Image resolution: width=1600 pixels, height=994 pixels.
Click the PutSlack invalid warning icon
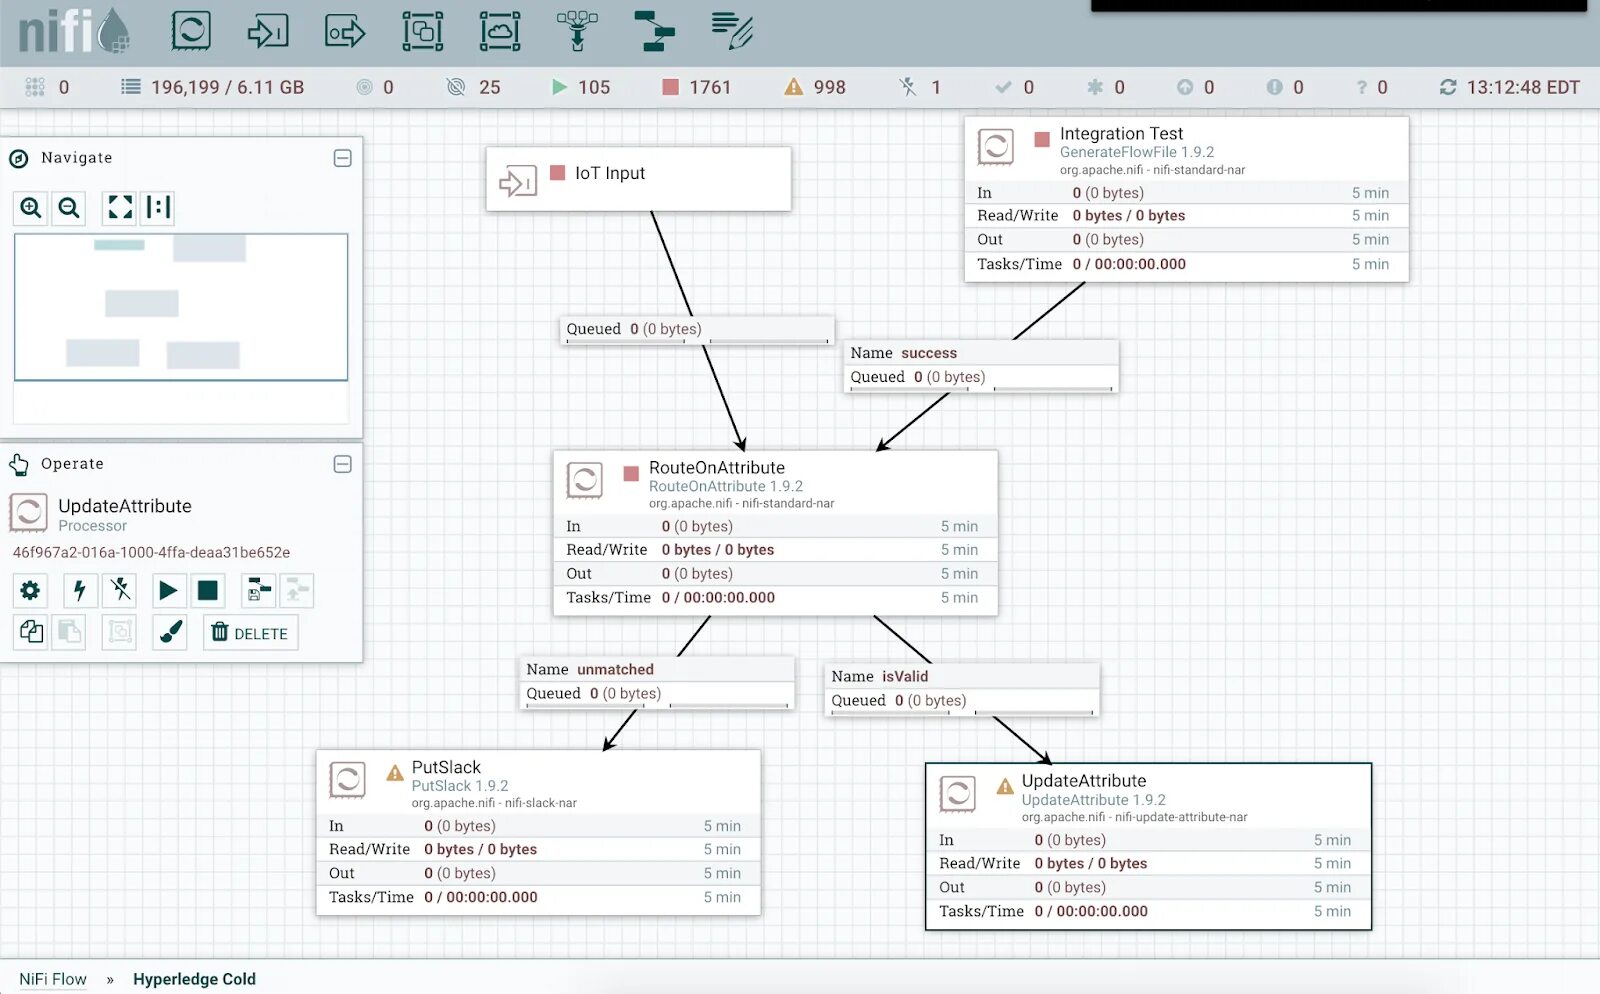coord(395,772)
